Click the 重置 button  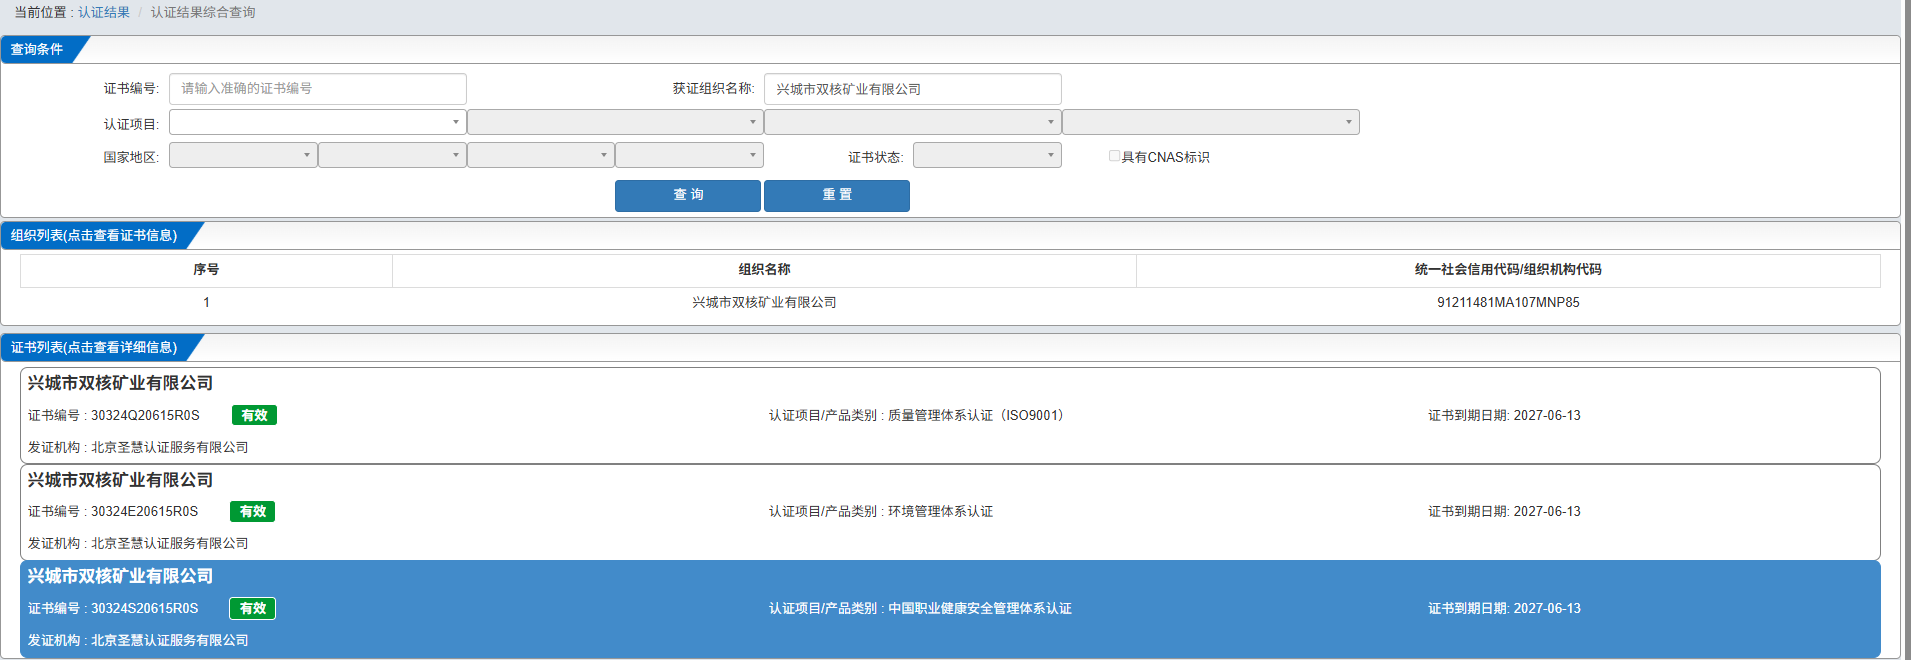[x=837, y=195]
